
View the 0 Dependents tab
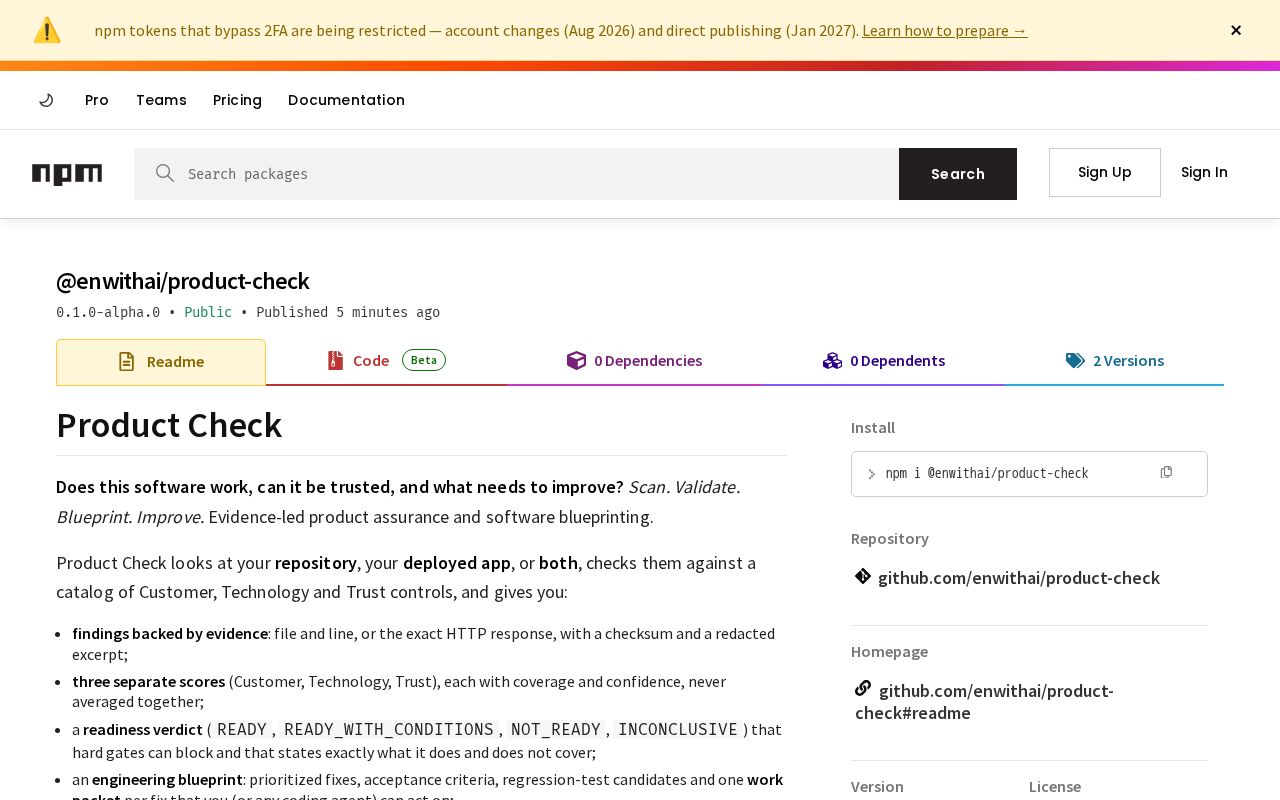tap(884, 361)
